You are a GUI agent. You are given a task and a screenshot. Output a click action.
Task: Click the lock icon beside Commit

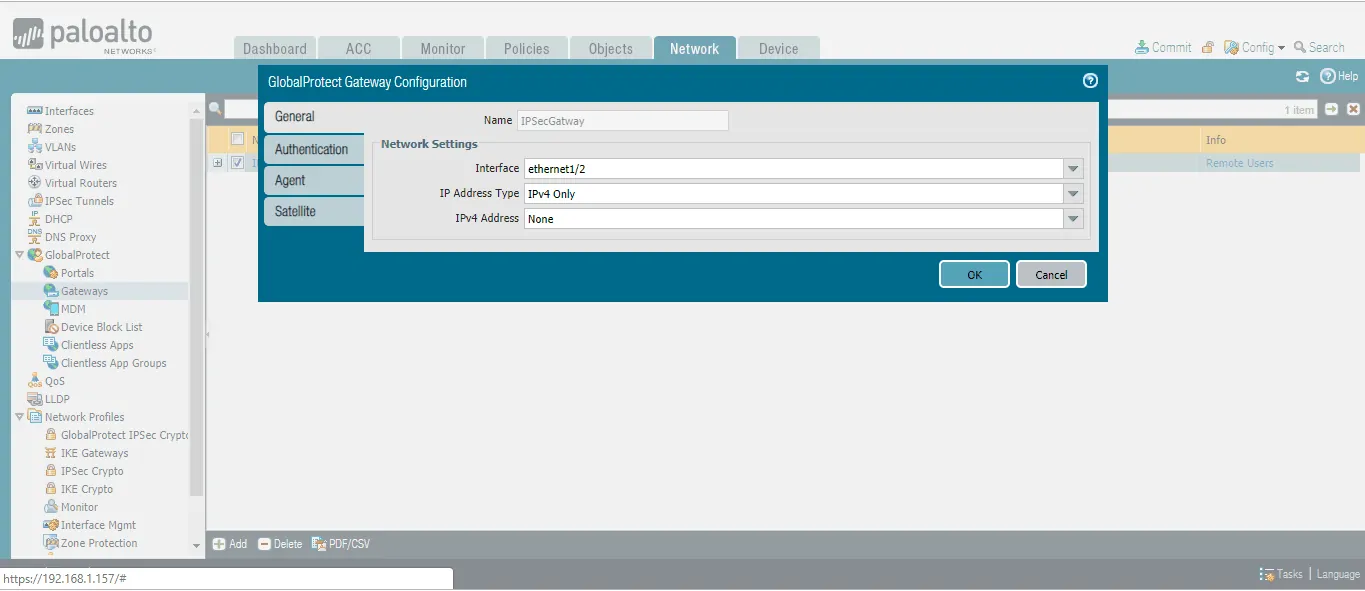coord(1208,47)
